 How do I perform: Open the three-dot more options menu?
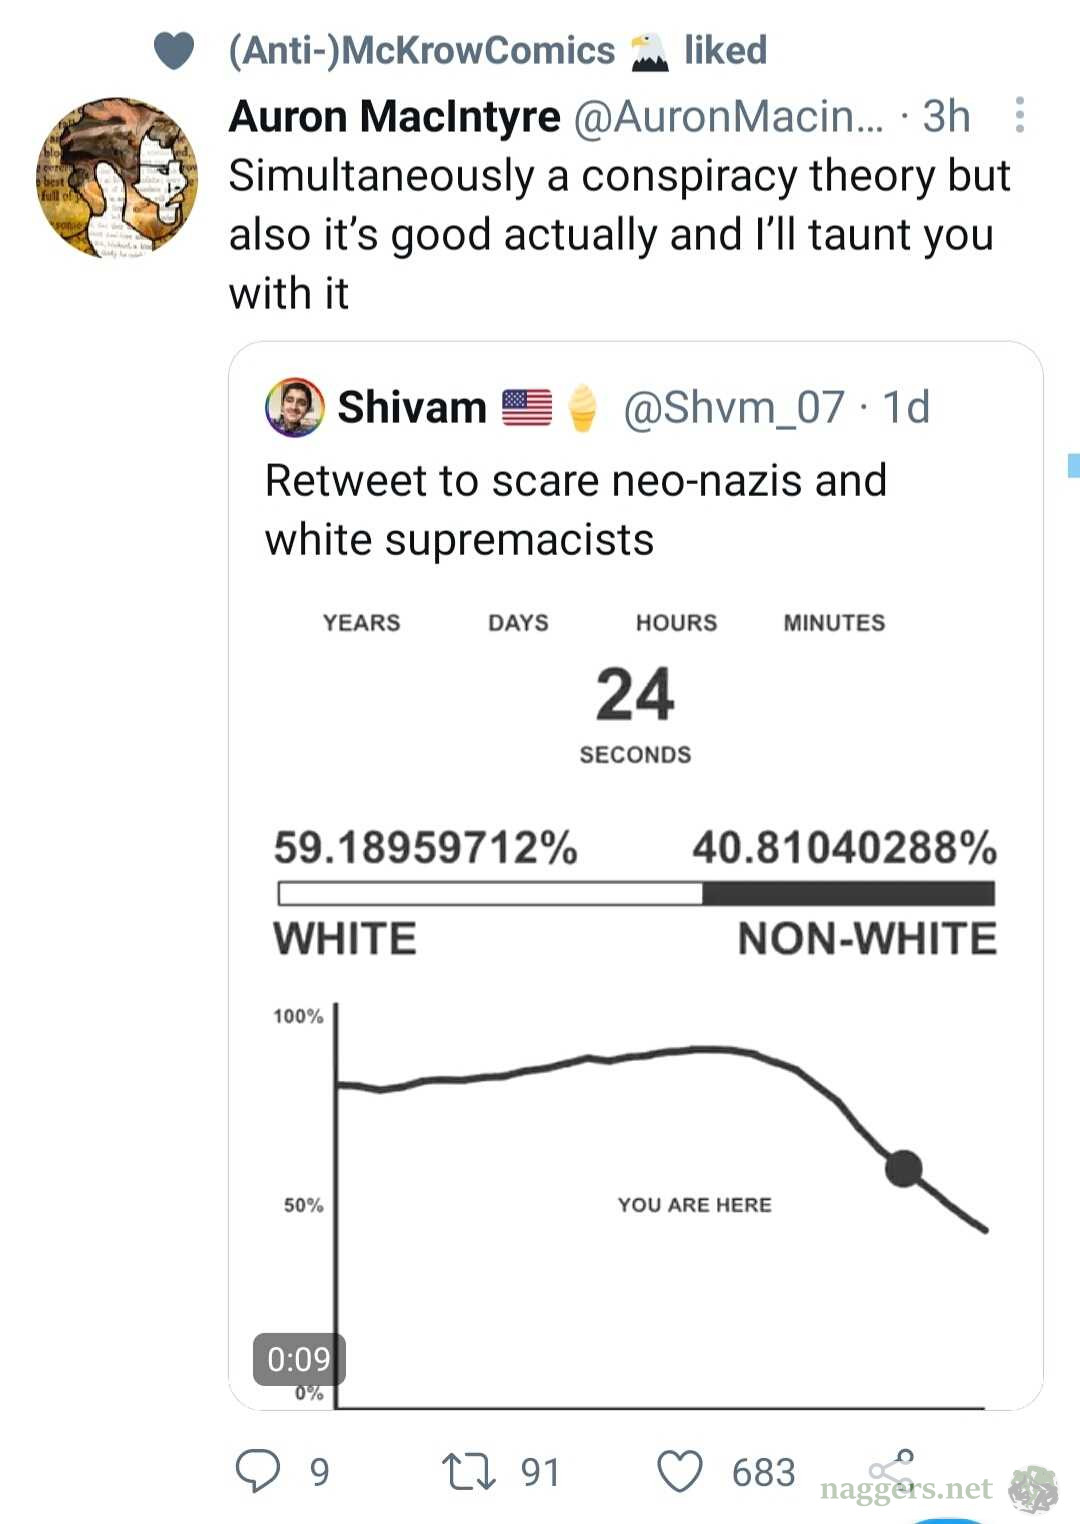point(1019,115)
